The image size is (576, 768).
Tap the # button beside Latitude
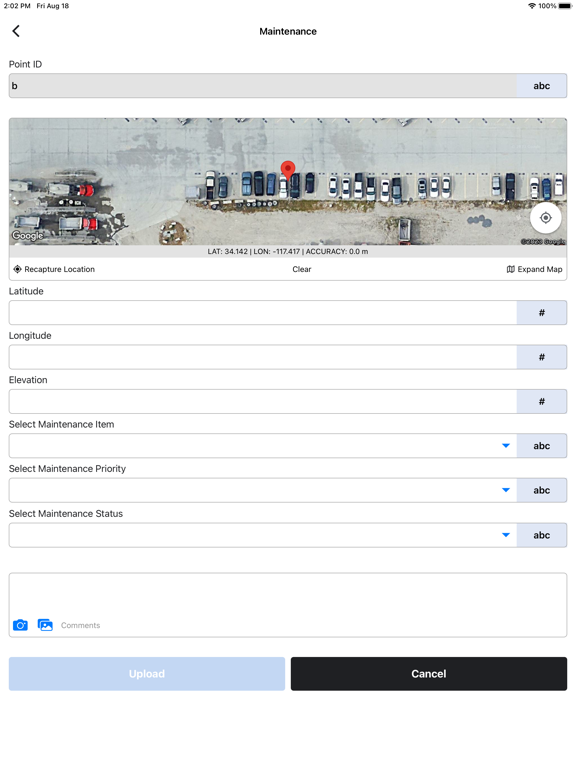point(542,312)
